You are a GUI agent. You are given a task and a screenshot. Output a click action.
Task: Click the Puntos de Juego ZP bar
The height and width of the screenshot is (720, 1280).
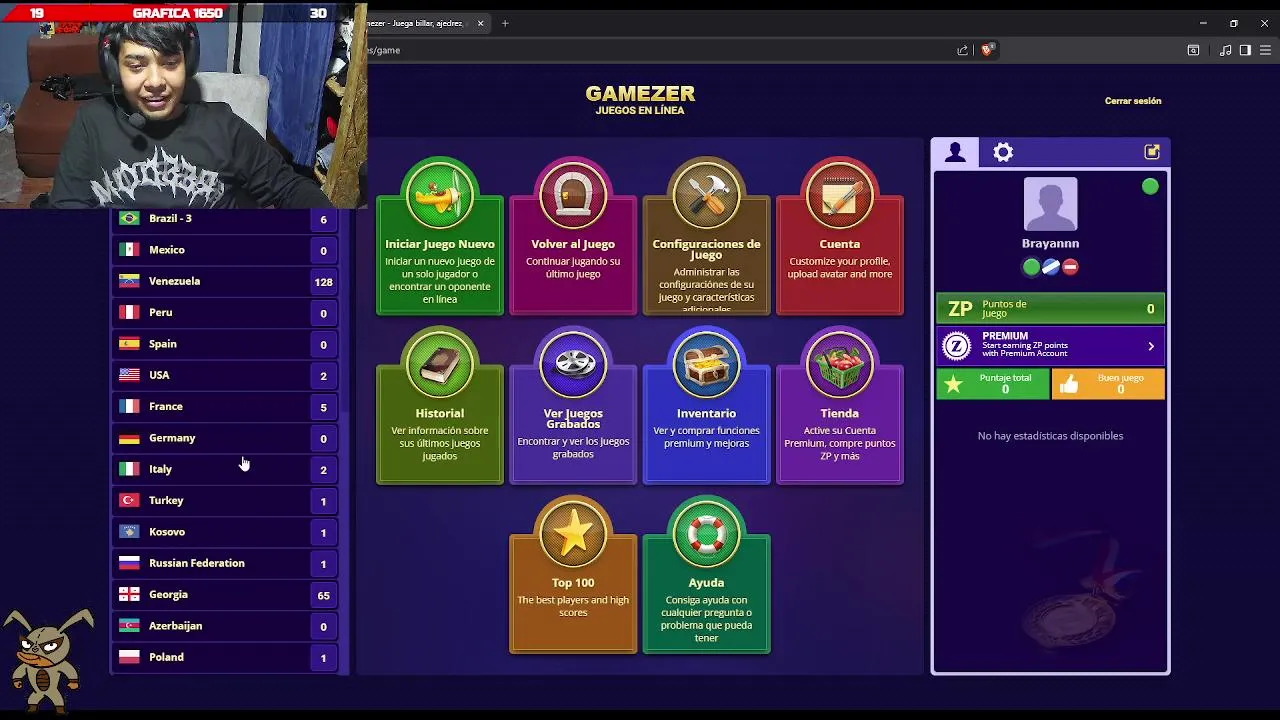coord(1050,309)
